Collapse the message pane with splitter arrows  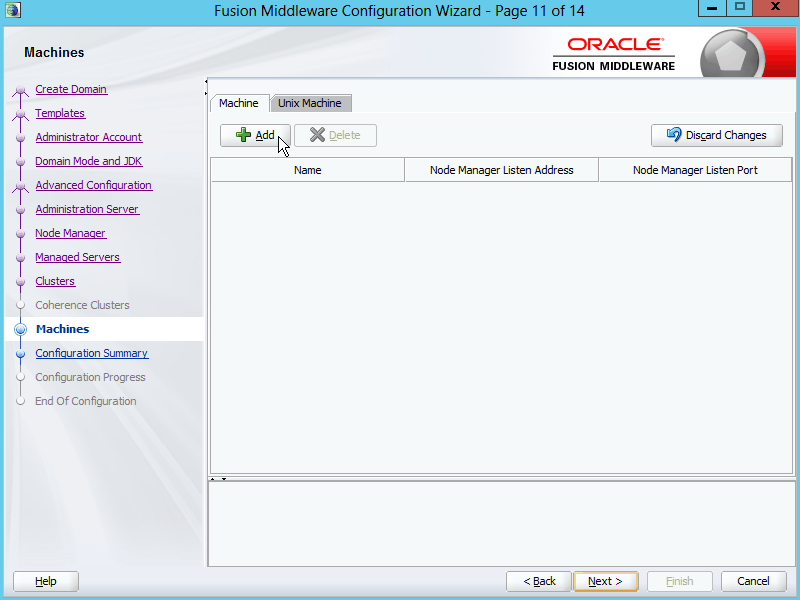(225, 479)
